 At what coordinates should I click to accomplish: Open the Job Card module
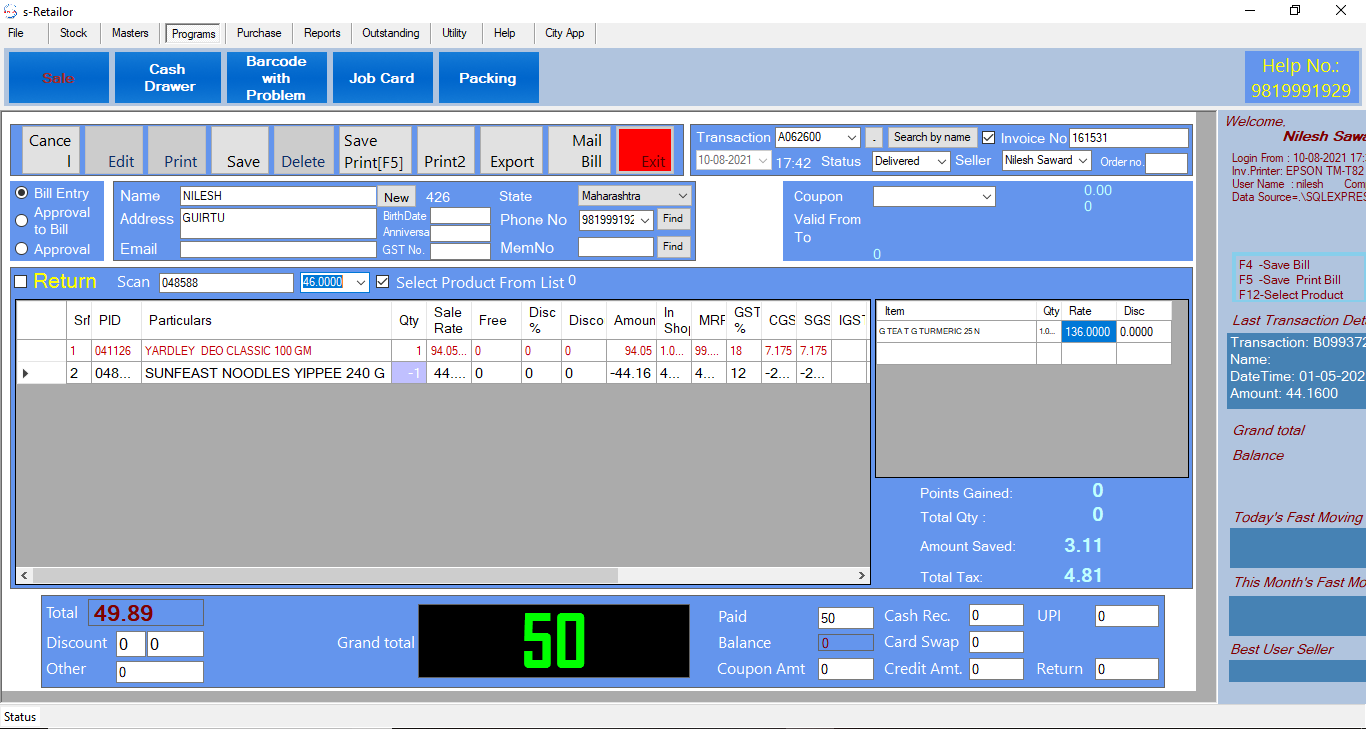381,78
